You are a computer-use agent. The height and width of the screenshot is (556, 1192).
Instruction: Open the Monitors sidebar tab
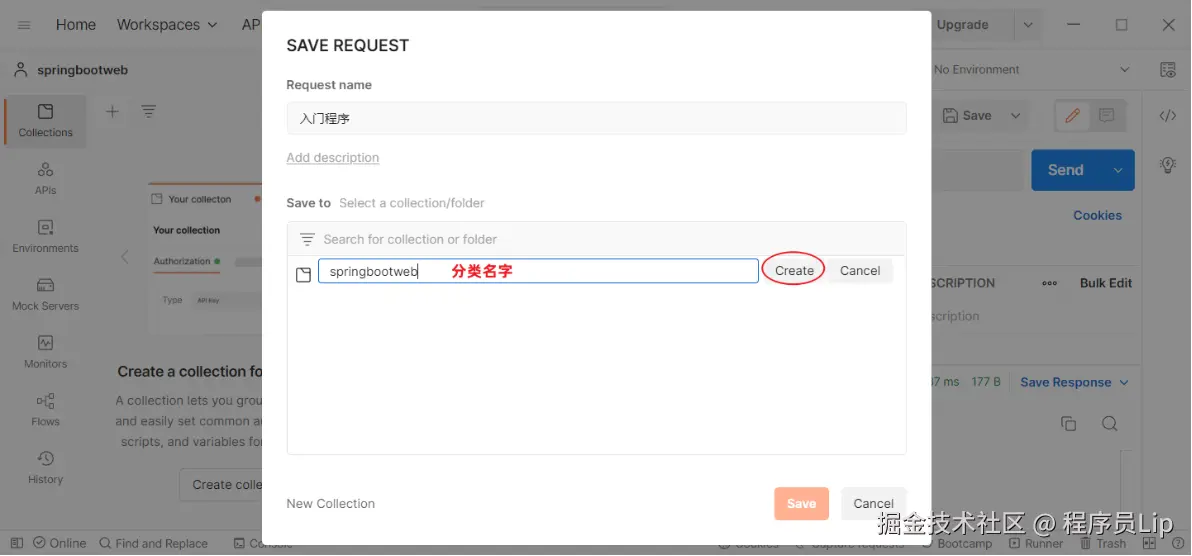pyautogui.click(x=46, y=352)
